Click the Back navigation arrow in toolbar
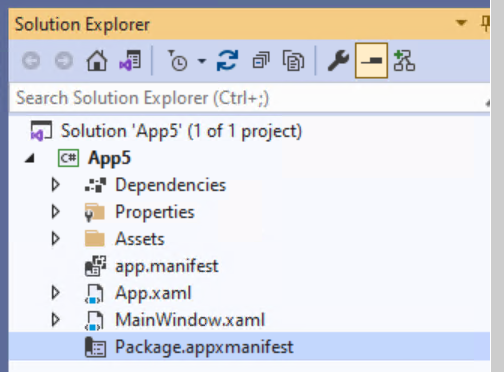This screenshot has height=372, width=504. pos(31,61)
